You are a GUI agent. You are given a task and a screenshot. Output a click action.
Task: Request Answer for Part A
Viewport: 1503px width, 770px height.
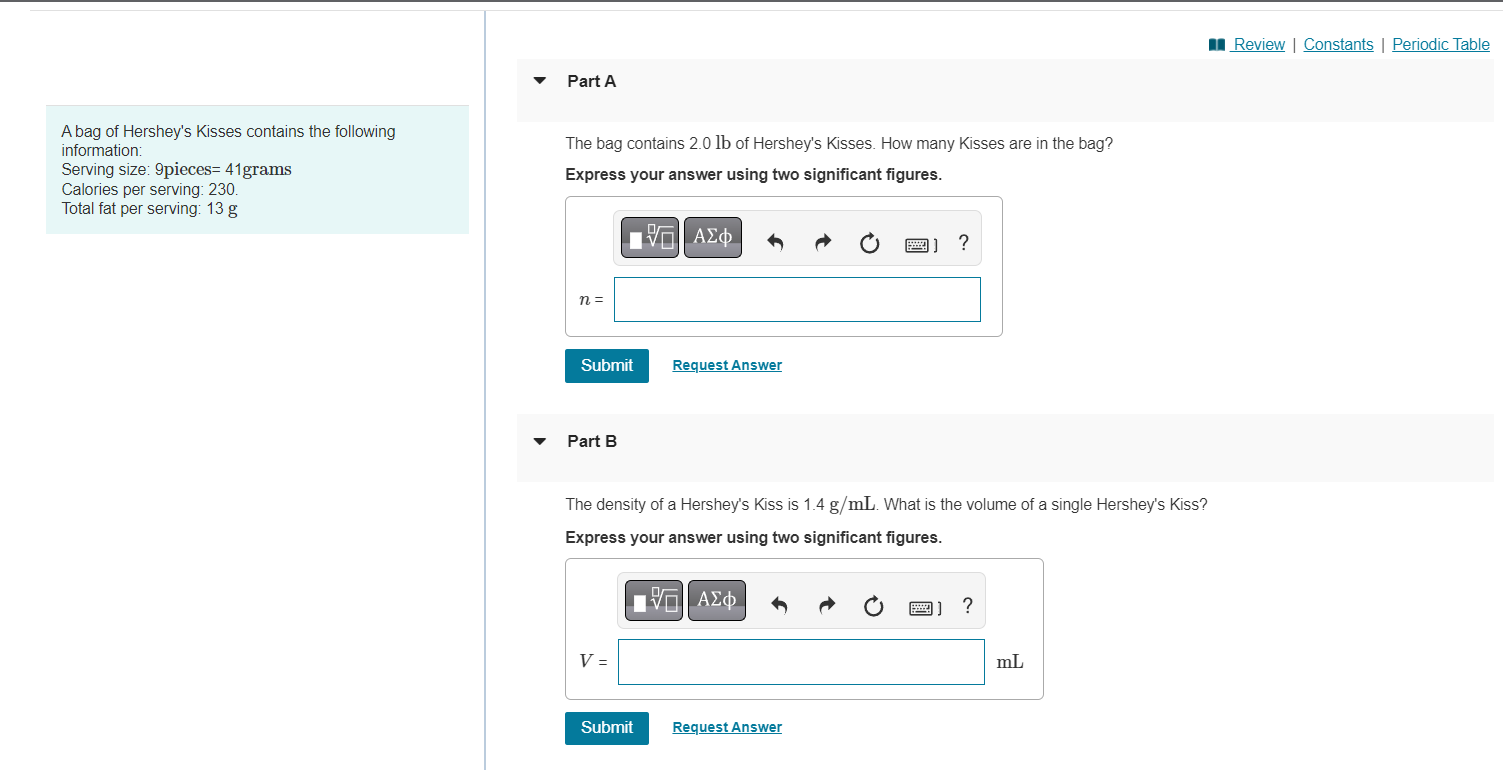point(727,365)
